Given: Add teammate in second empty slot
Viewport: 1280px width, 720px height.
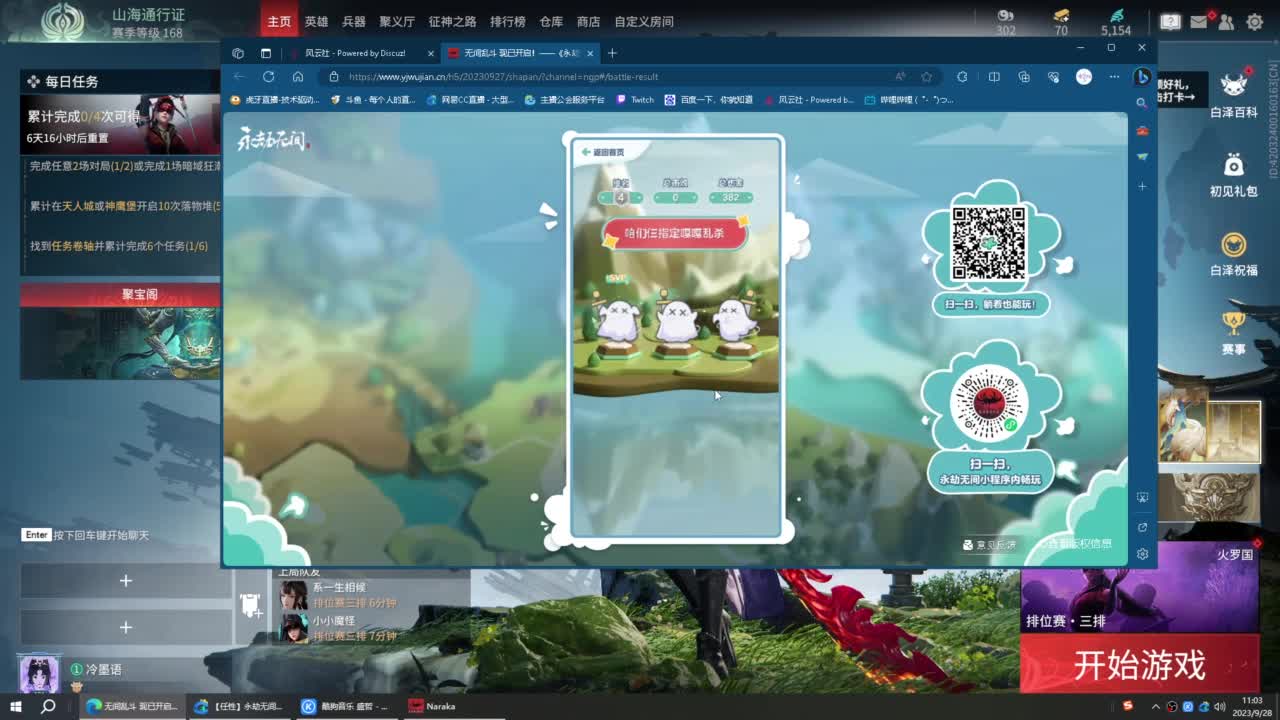Looking at the screenshot, I should (125, 627).
